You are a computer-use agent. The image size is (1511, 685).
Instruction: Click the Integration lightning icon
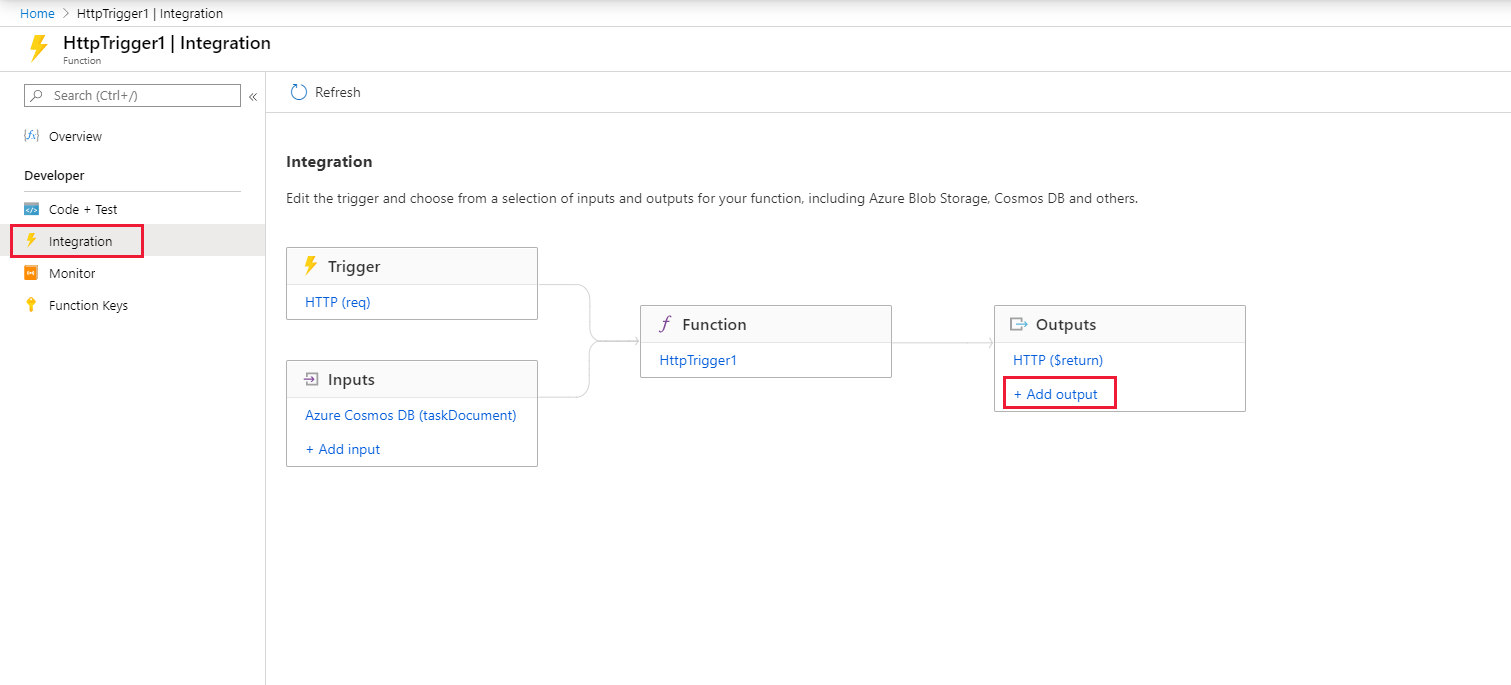33,240
